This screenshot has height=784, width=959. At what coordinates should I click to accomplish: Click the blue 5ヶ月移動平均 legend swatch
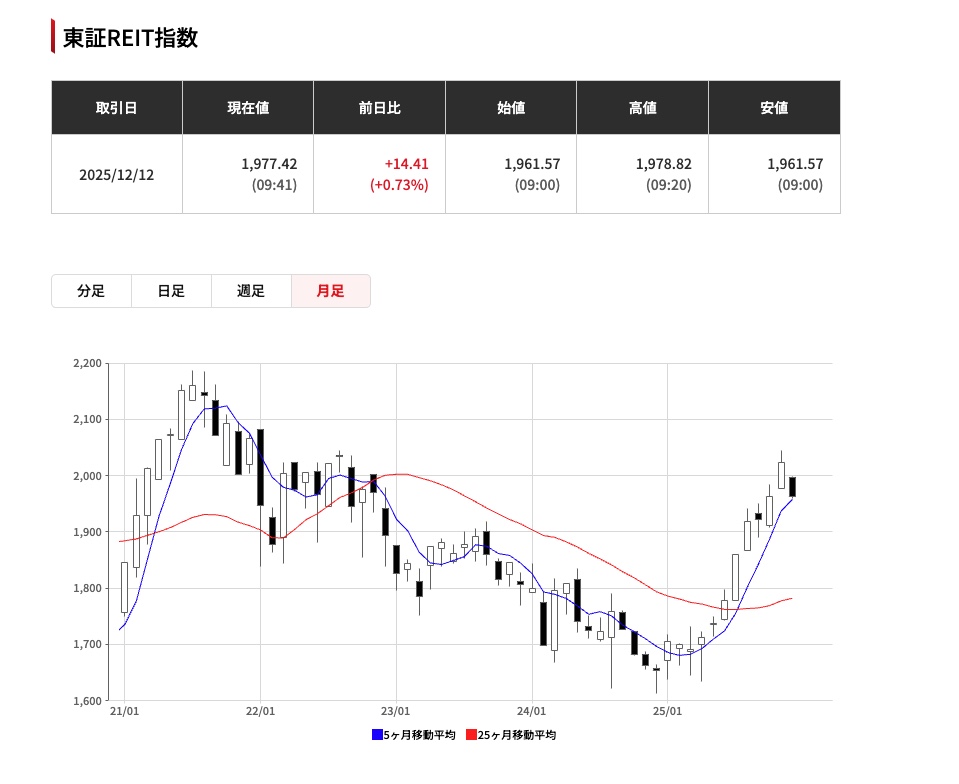[x=377, y=734]
